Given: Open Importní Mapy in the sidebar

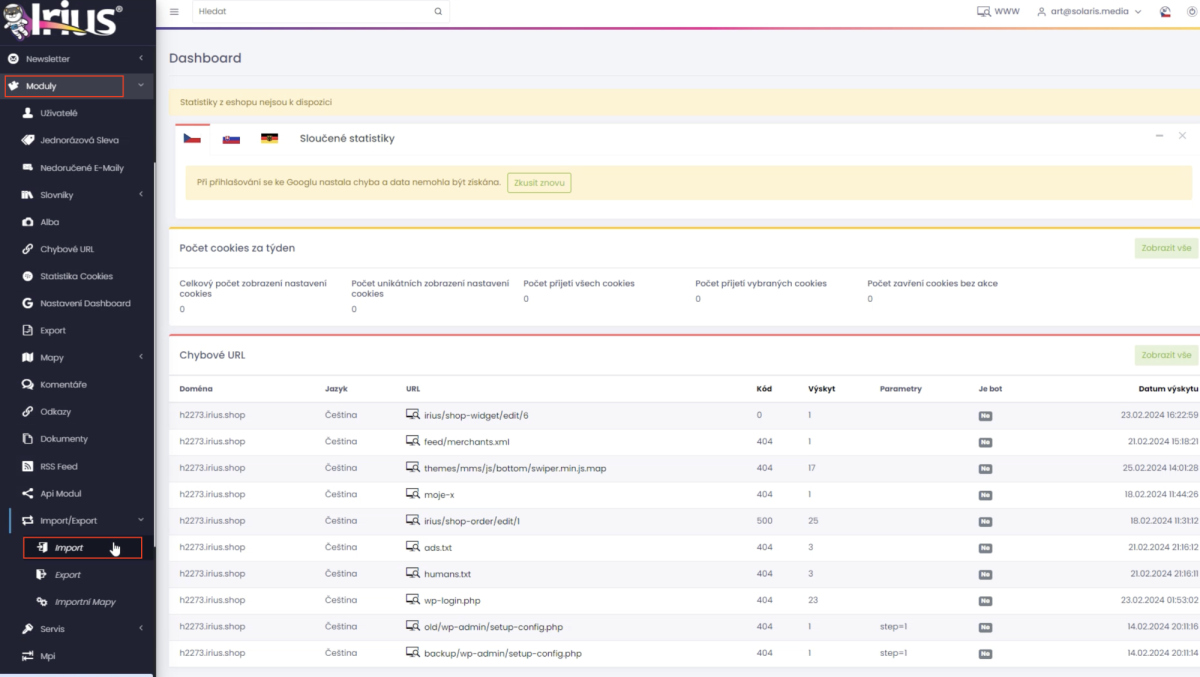Looking at the screenshot, I should coord(85,602).
